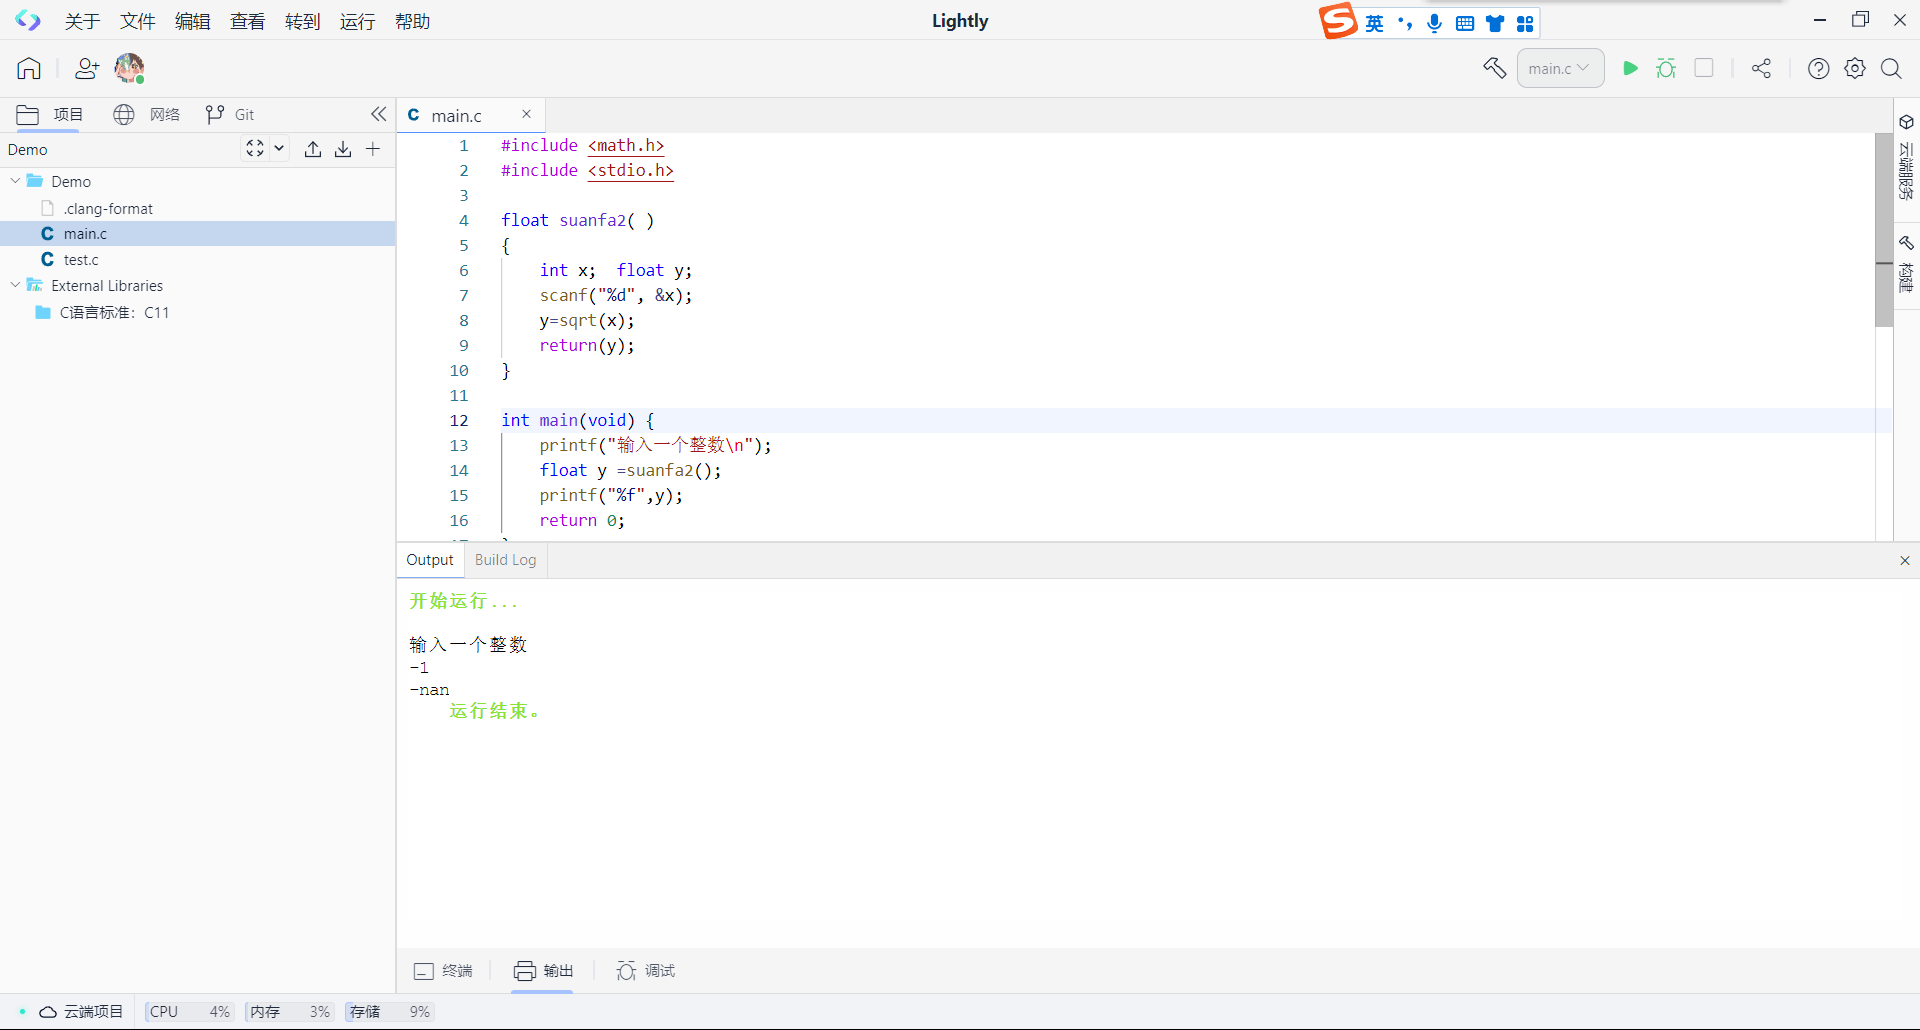The height and width of the screenshot is (1030, 1920).
Task: Open the 关于 menu
Action: 82,21
